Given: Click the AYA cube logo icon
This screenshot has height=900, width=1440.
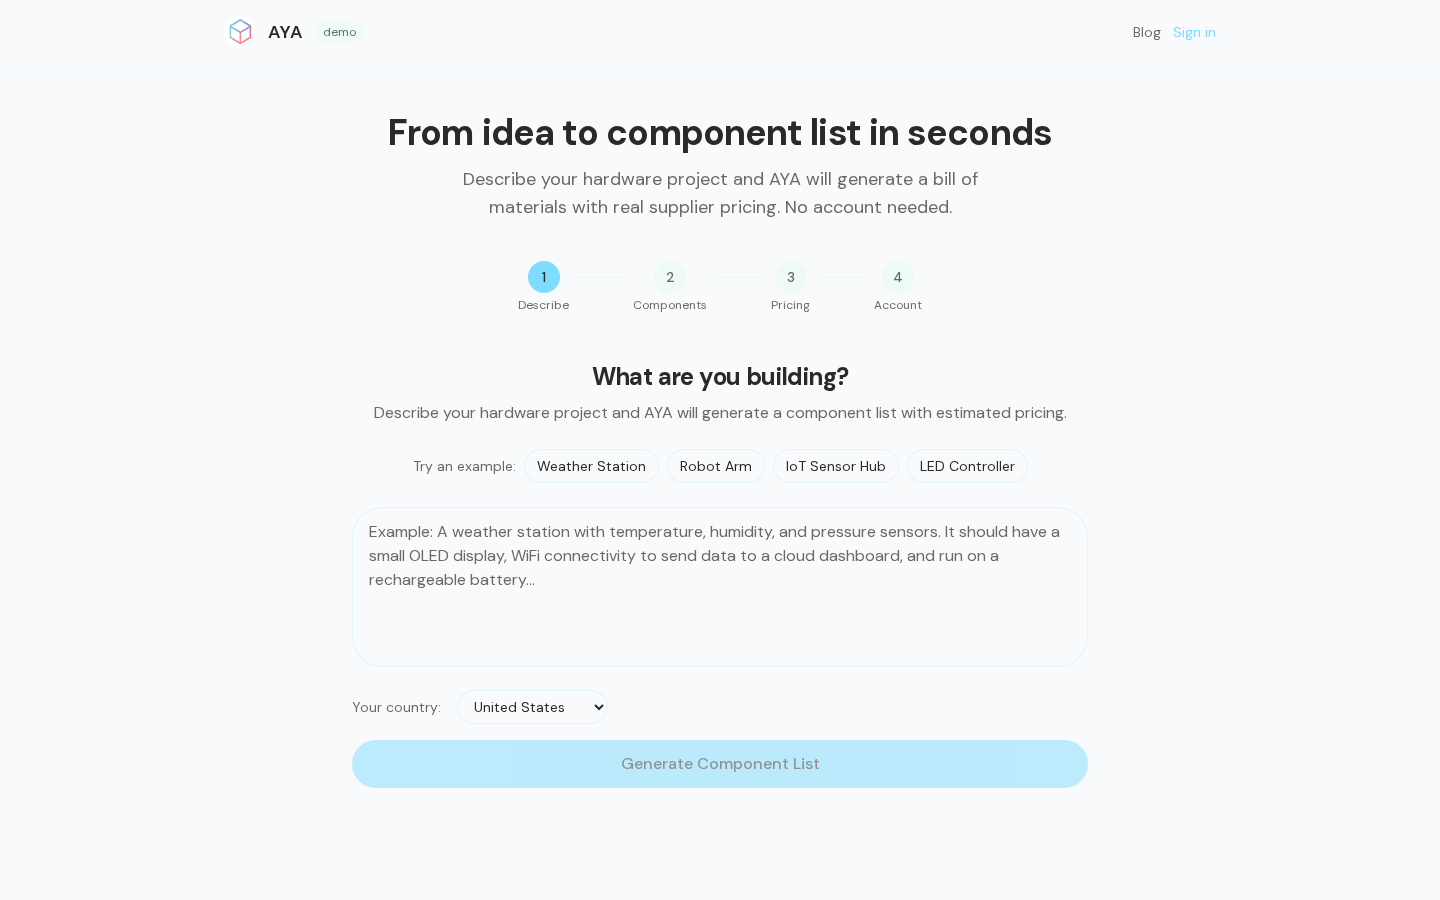Looking at the screenshot, I should [240, 32].
